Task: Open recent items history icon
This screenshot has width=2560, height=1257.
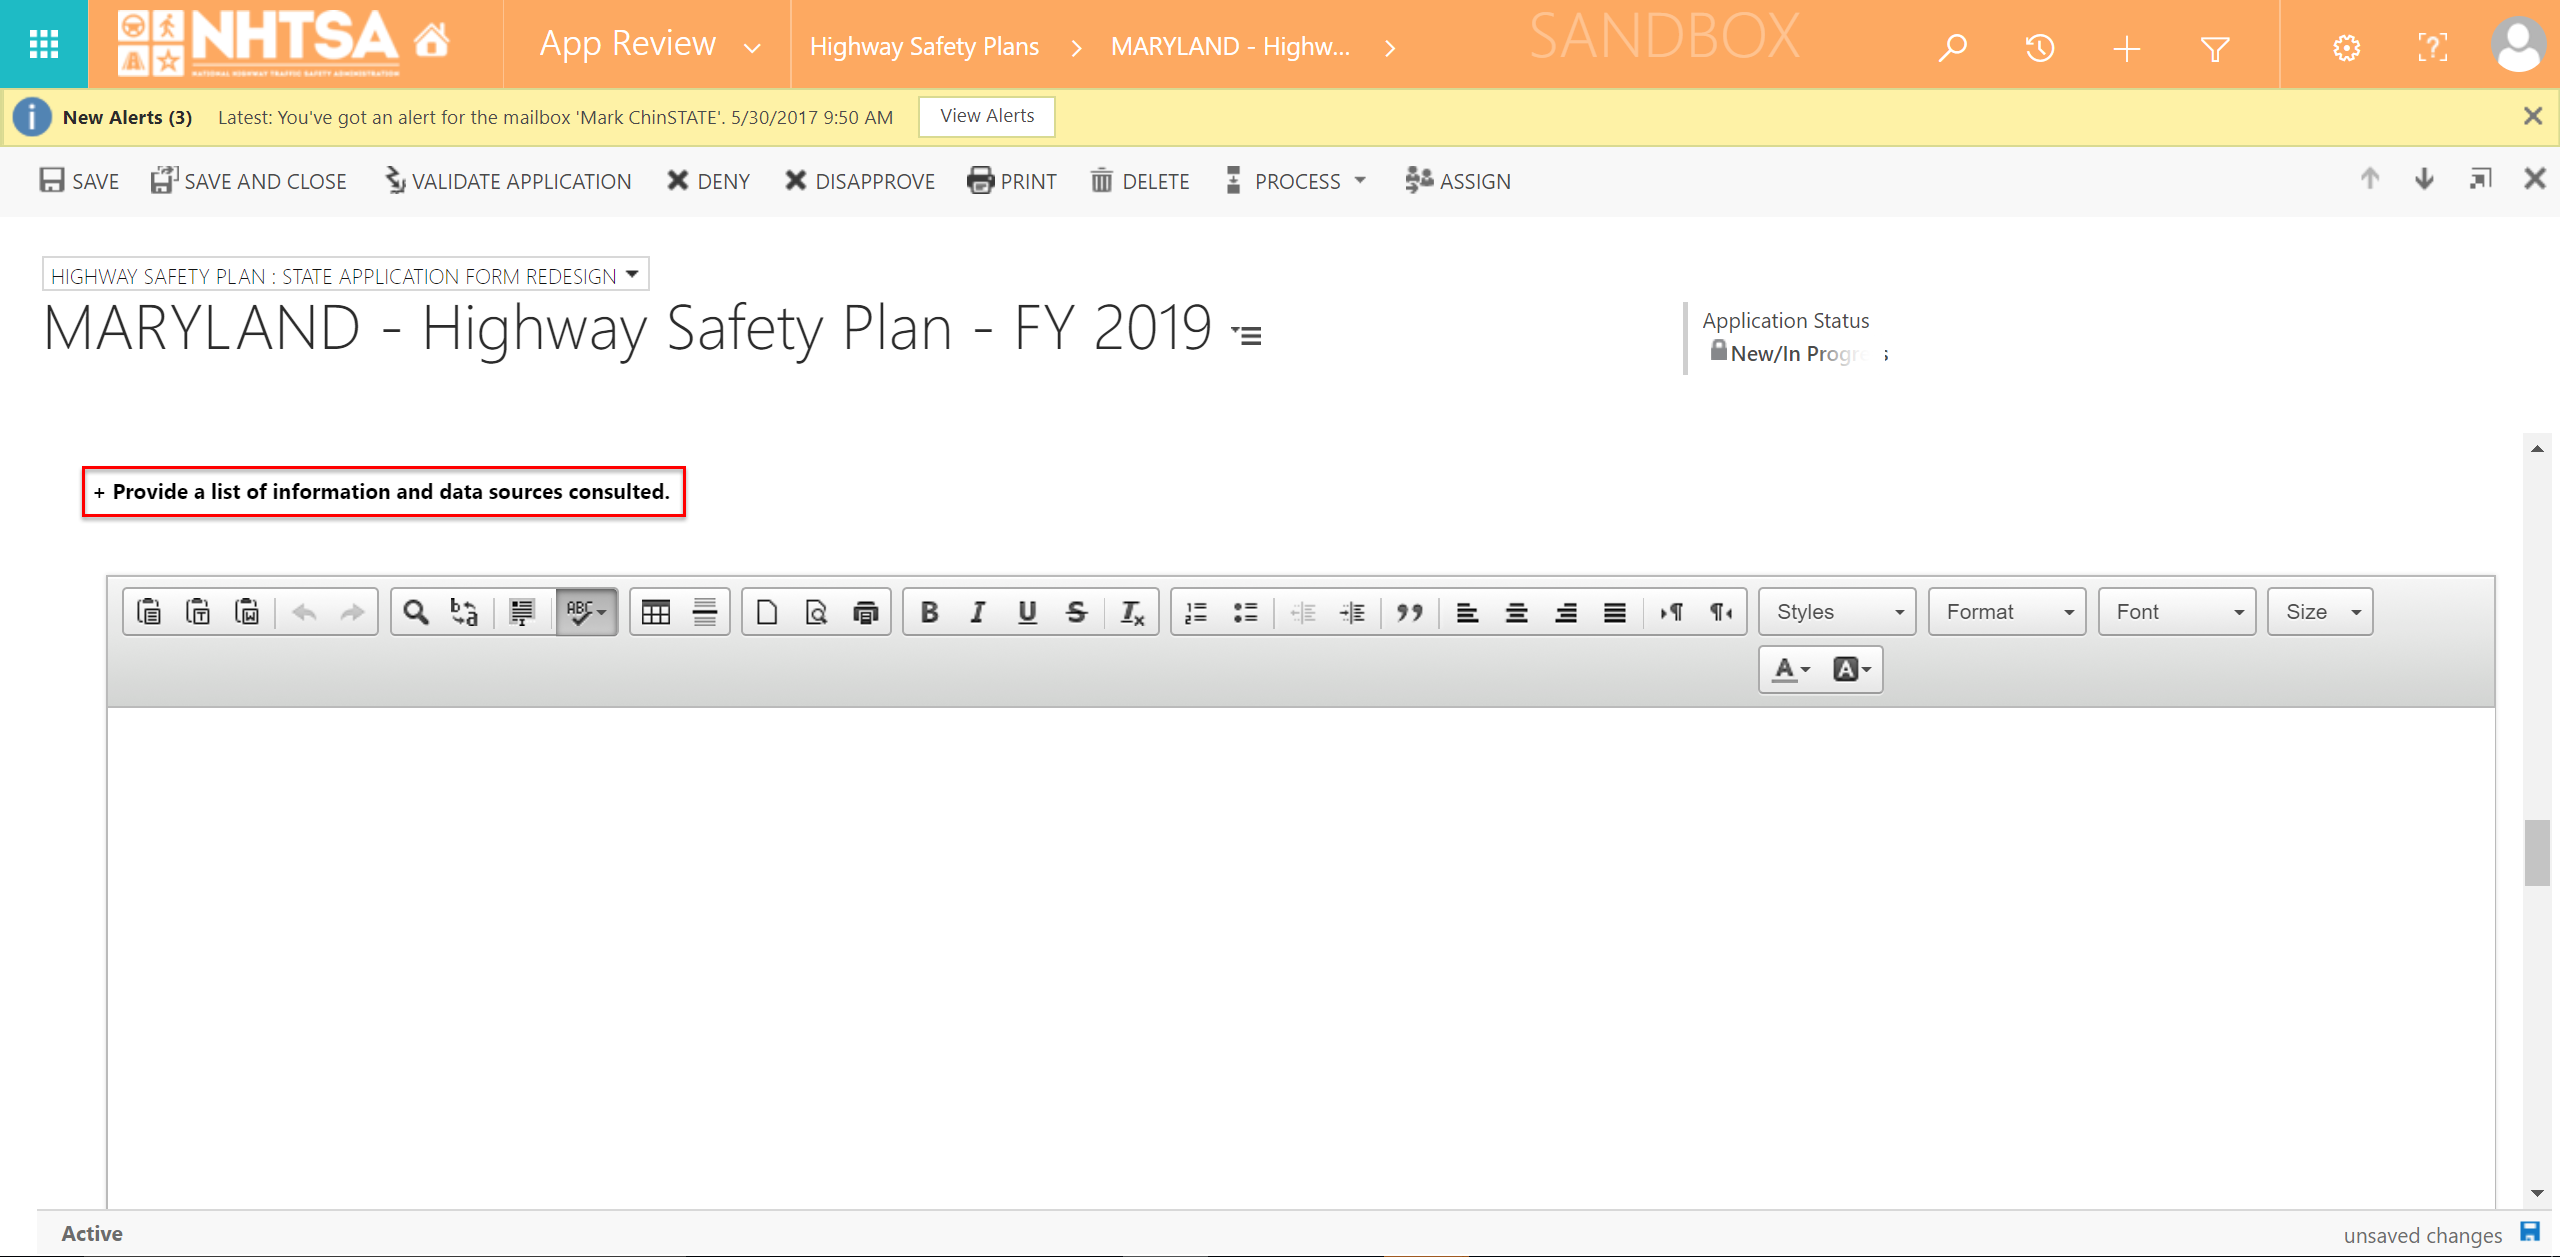Action: coord(2039,47)
